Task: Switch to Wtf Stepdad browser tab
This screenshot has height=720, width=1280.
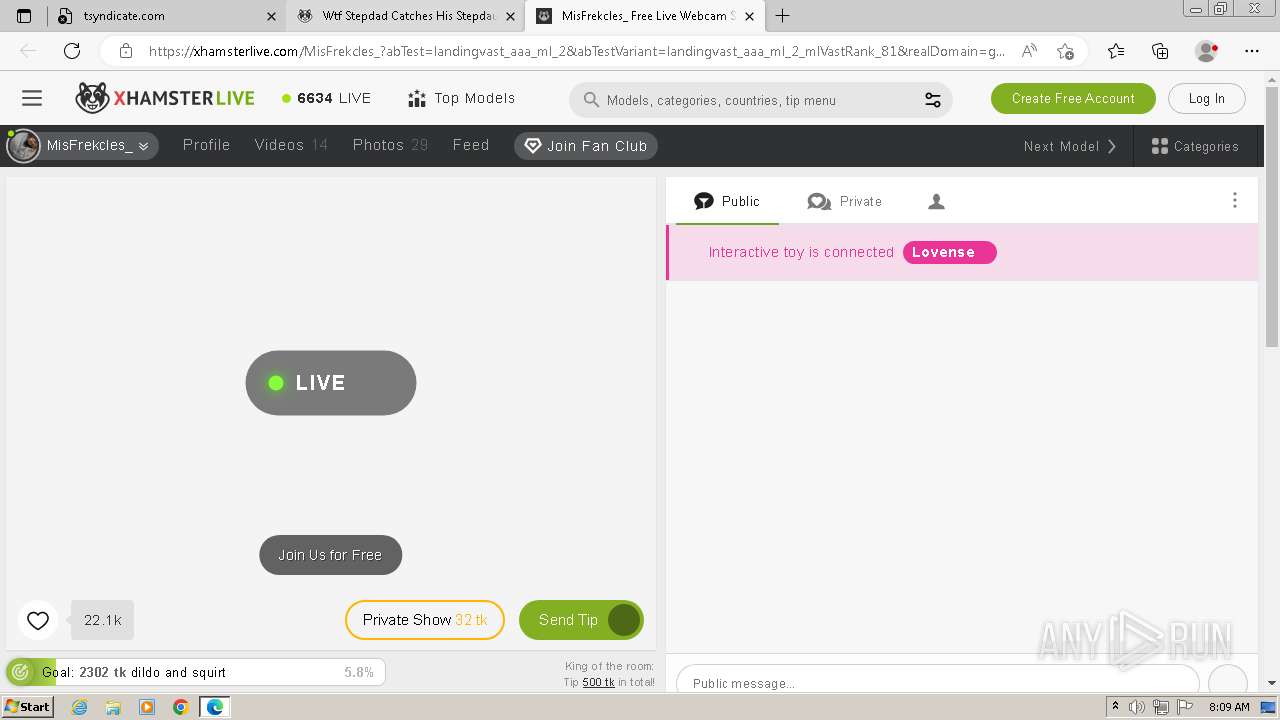Action: pyautogui.click(x=405, y=16)
